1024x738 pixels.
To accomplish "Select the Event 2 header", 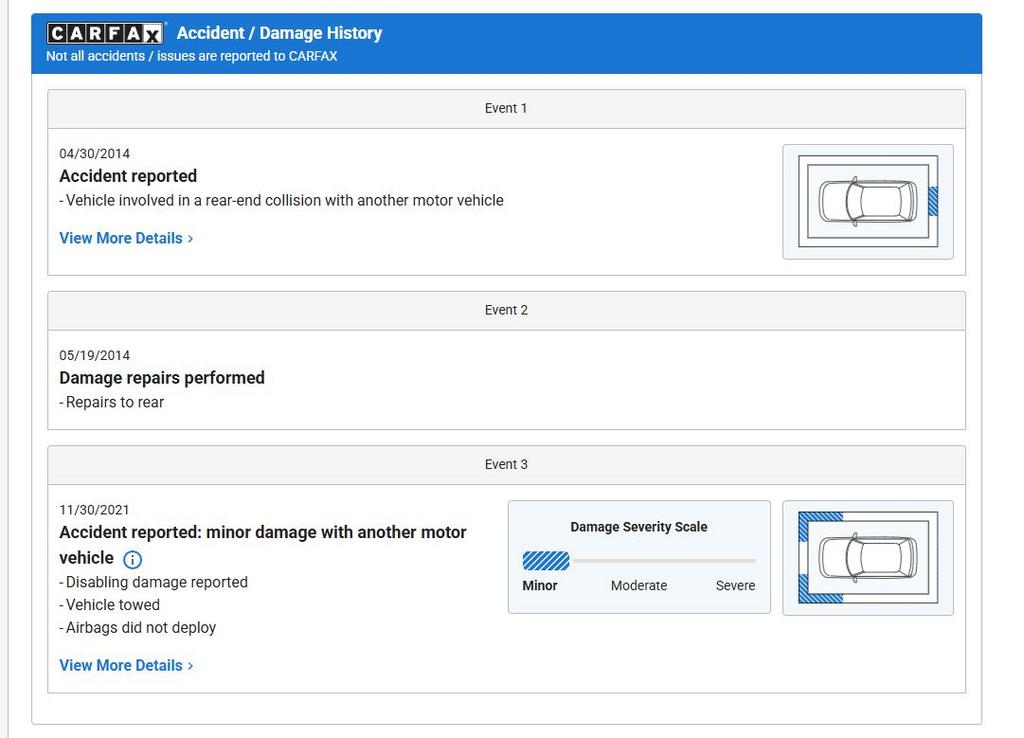I will pyautogui.click(x=506, y=310).
